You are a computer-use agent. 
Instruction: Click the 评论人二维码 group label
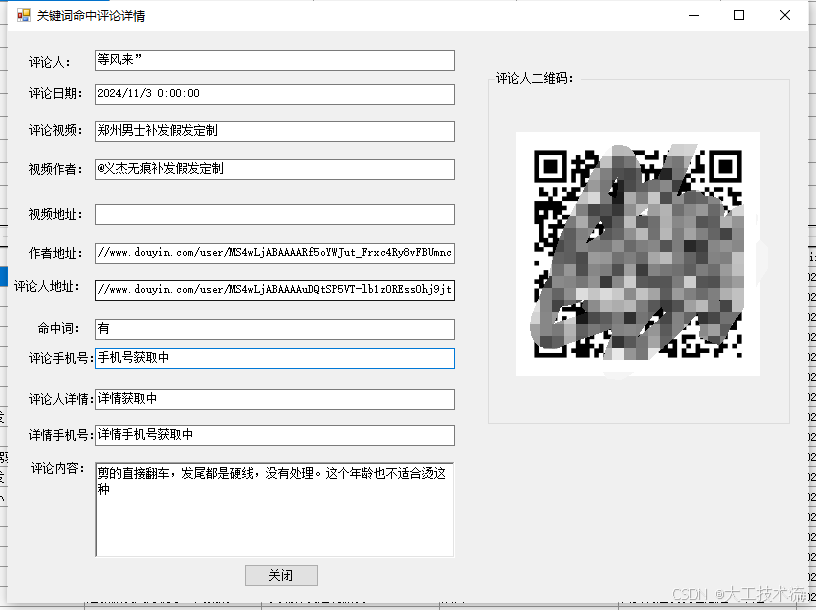[x=534, y=79]
